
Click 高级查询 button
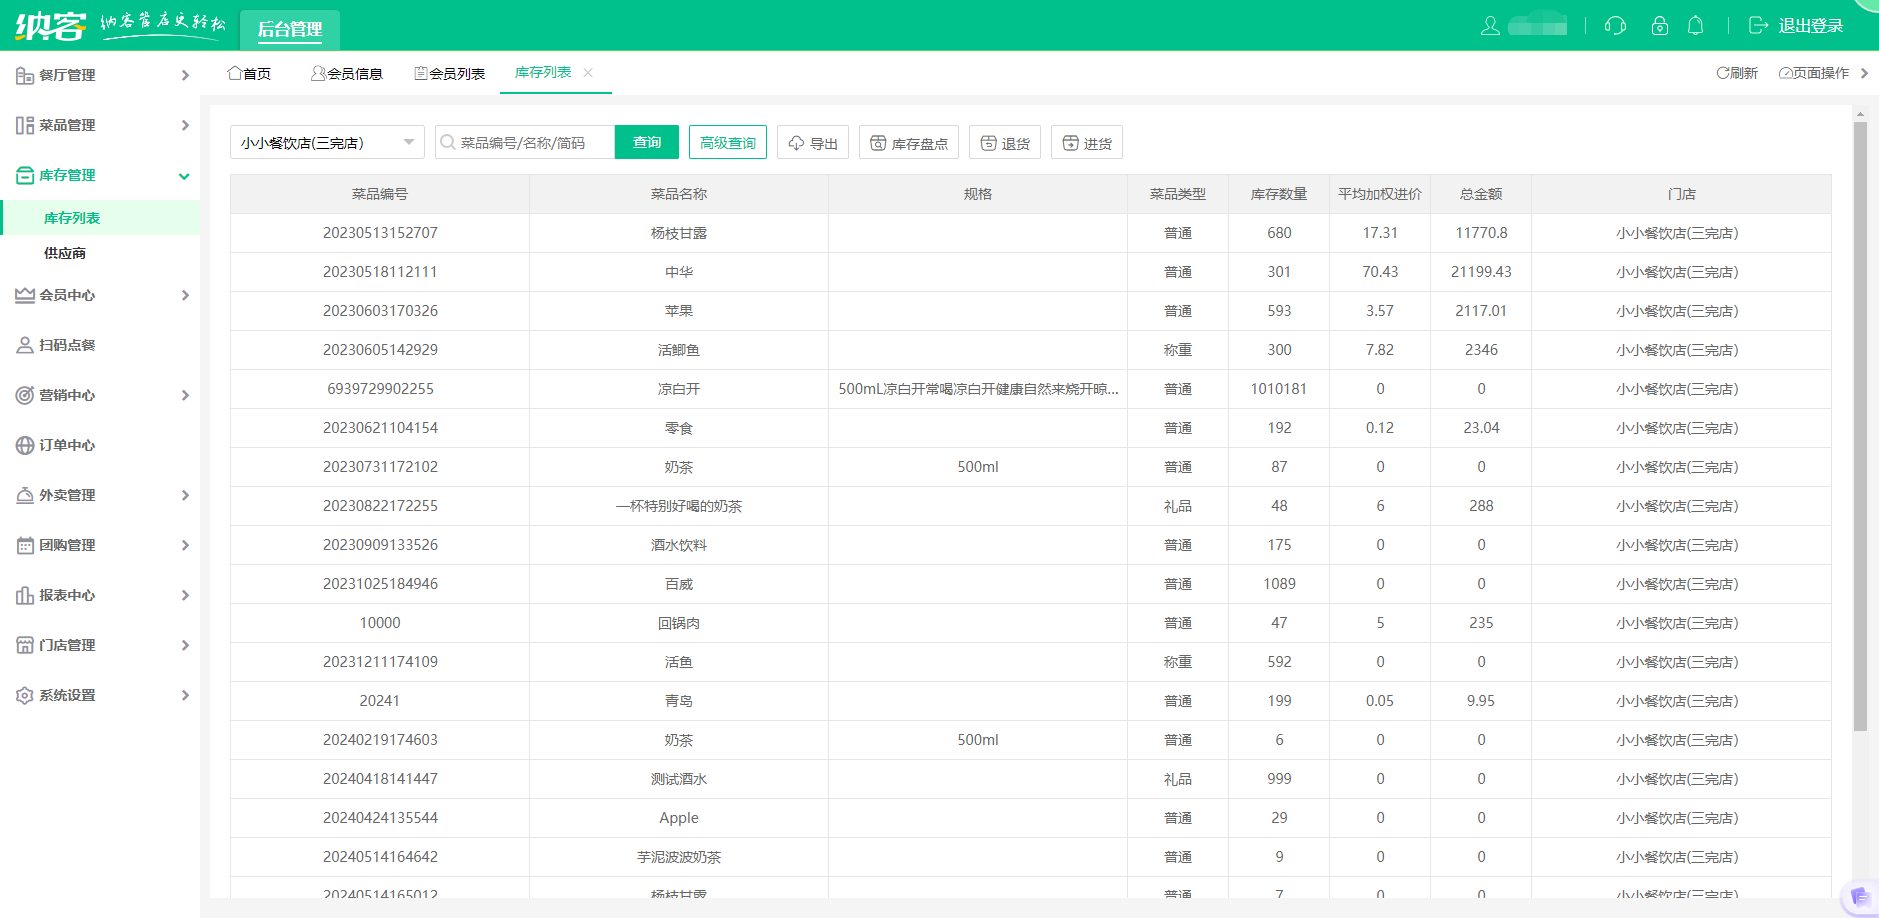[x=728, y=142]
